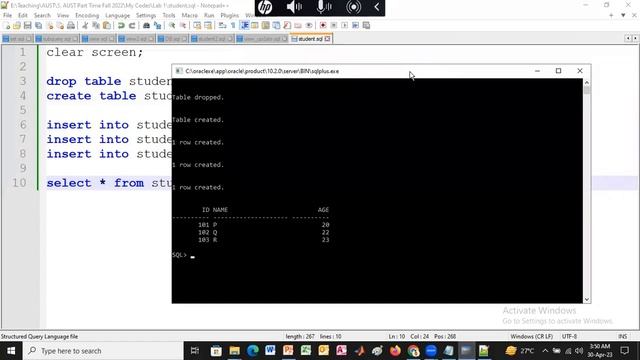Open the Edit menu
640x360 pixels.
tap(22, 15)
